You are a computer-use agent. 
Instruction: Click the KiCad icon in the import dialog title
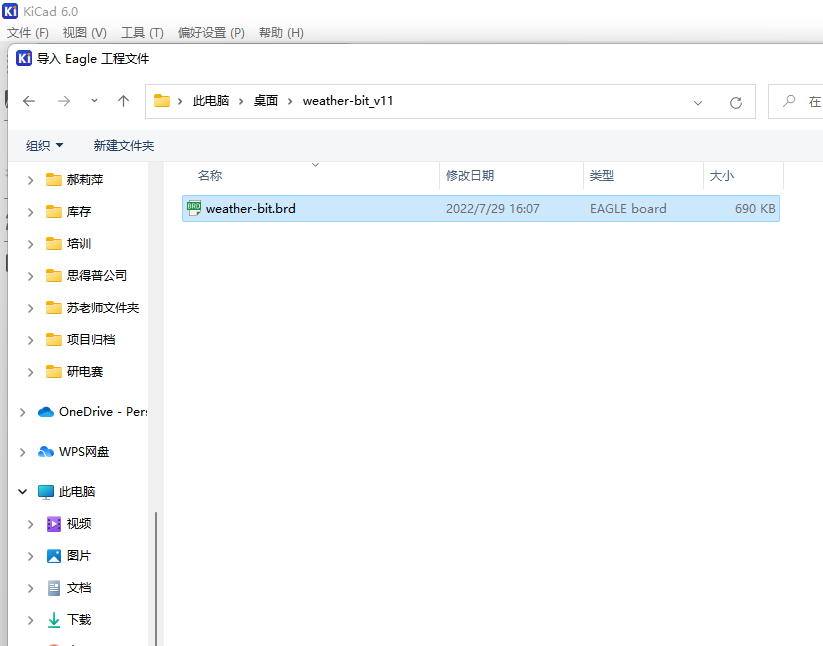tap(24, 58)
